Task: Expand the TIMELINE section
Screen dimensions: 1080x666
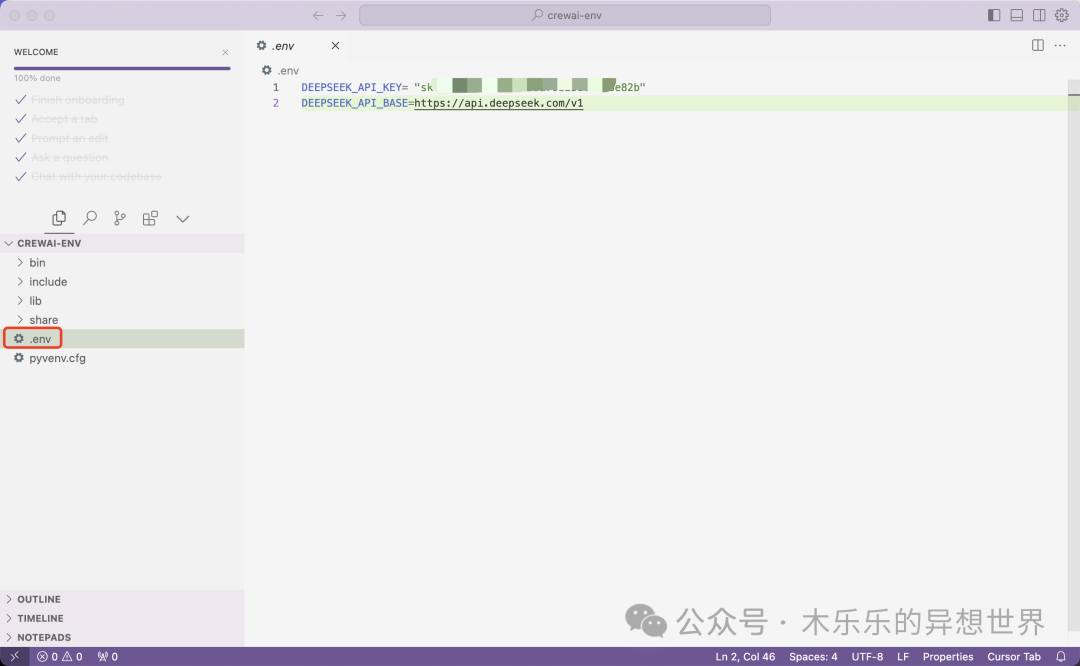Action: pyautogui.click(x=122, y=618)
